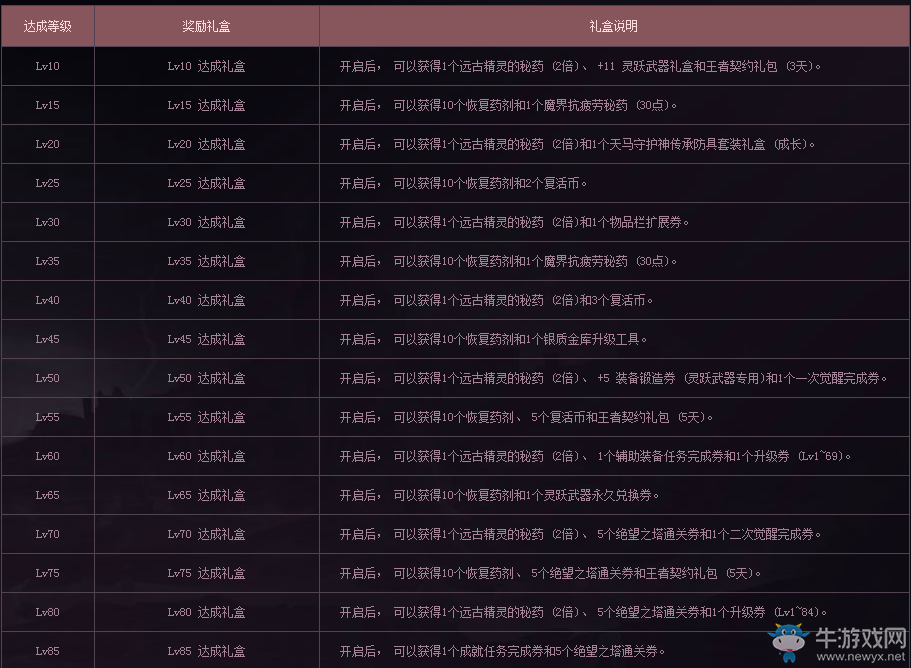Select the 奖励礼盒 column header
This screenshot has width=911, height=668.
[x=205, y=25]
